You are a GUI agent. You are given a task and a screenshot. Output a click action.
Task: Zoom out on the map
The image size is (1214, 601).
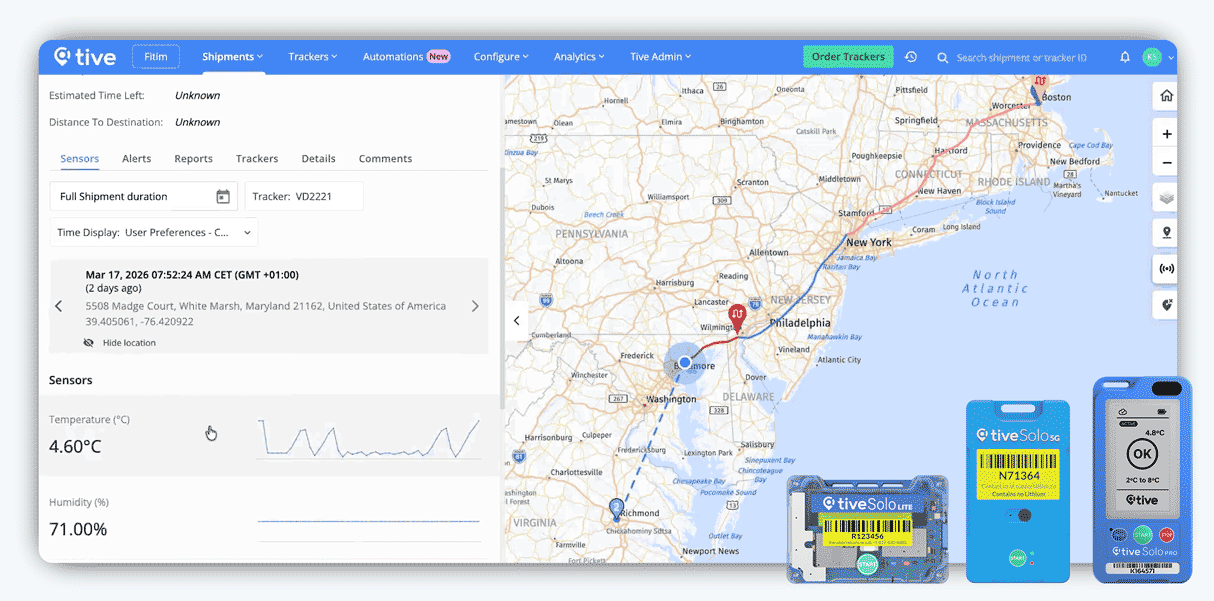coord(1166,162)
